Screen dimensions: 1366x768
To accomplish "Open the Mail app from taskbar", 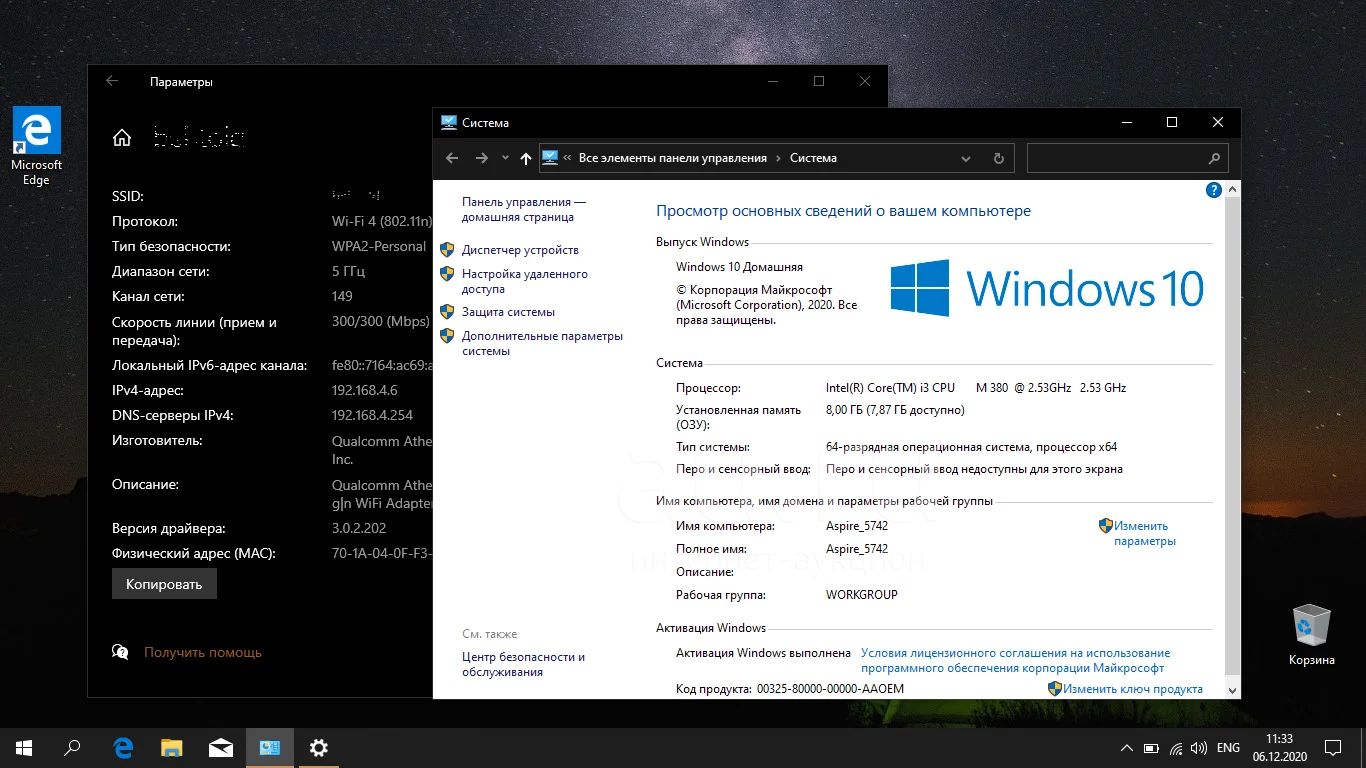I will pyautogui.click(x=221, y=747).
